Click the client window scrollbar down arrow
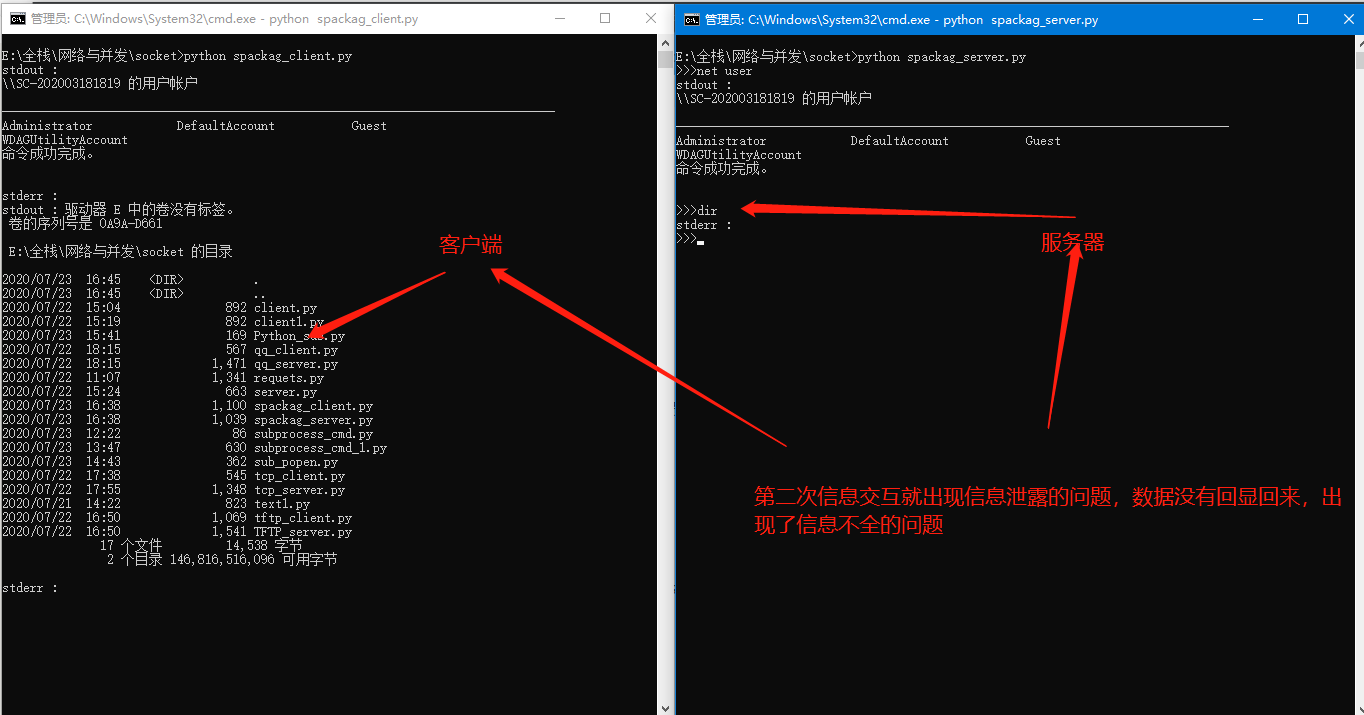The height and width of the screenshot is (715, 1364). click(x=665, y=707)
